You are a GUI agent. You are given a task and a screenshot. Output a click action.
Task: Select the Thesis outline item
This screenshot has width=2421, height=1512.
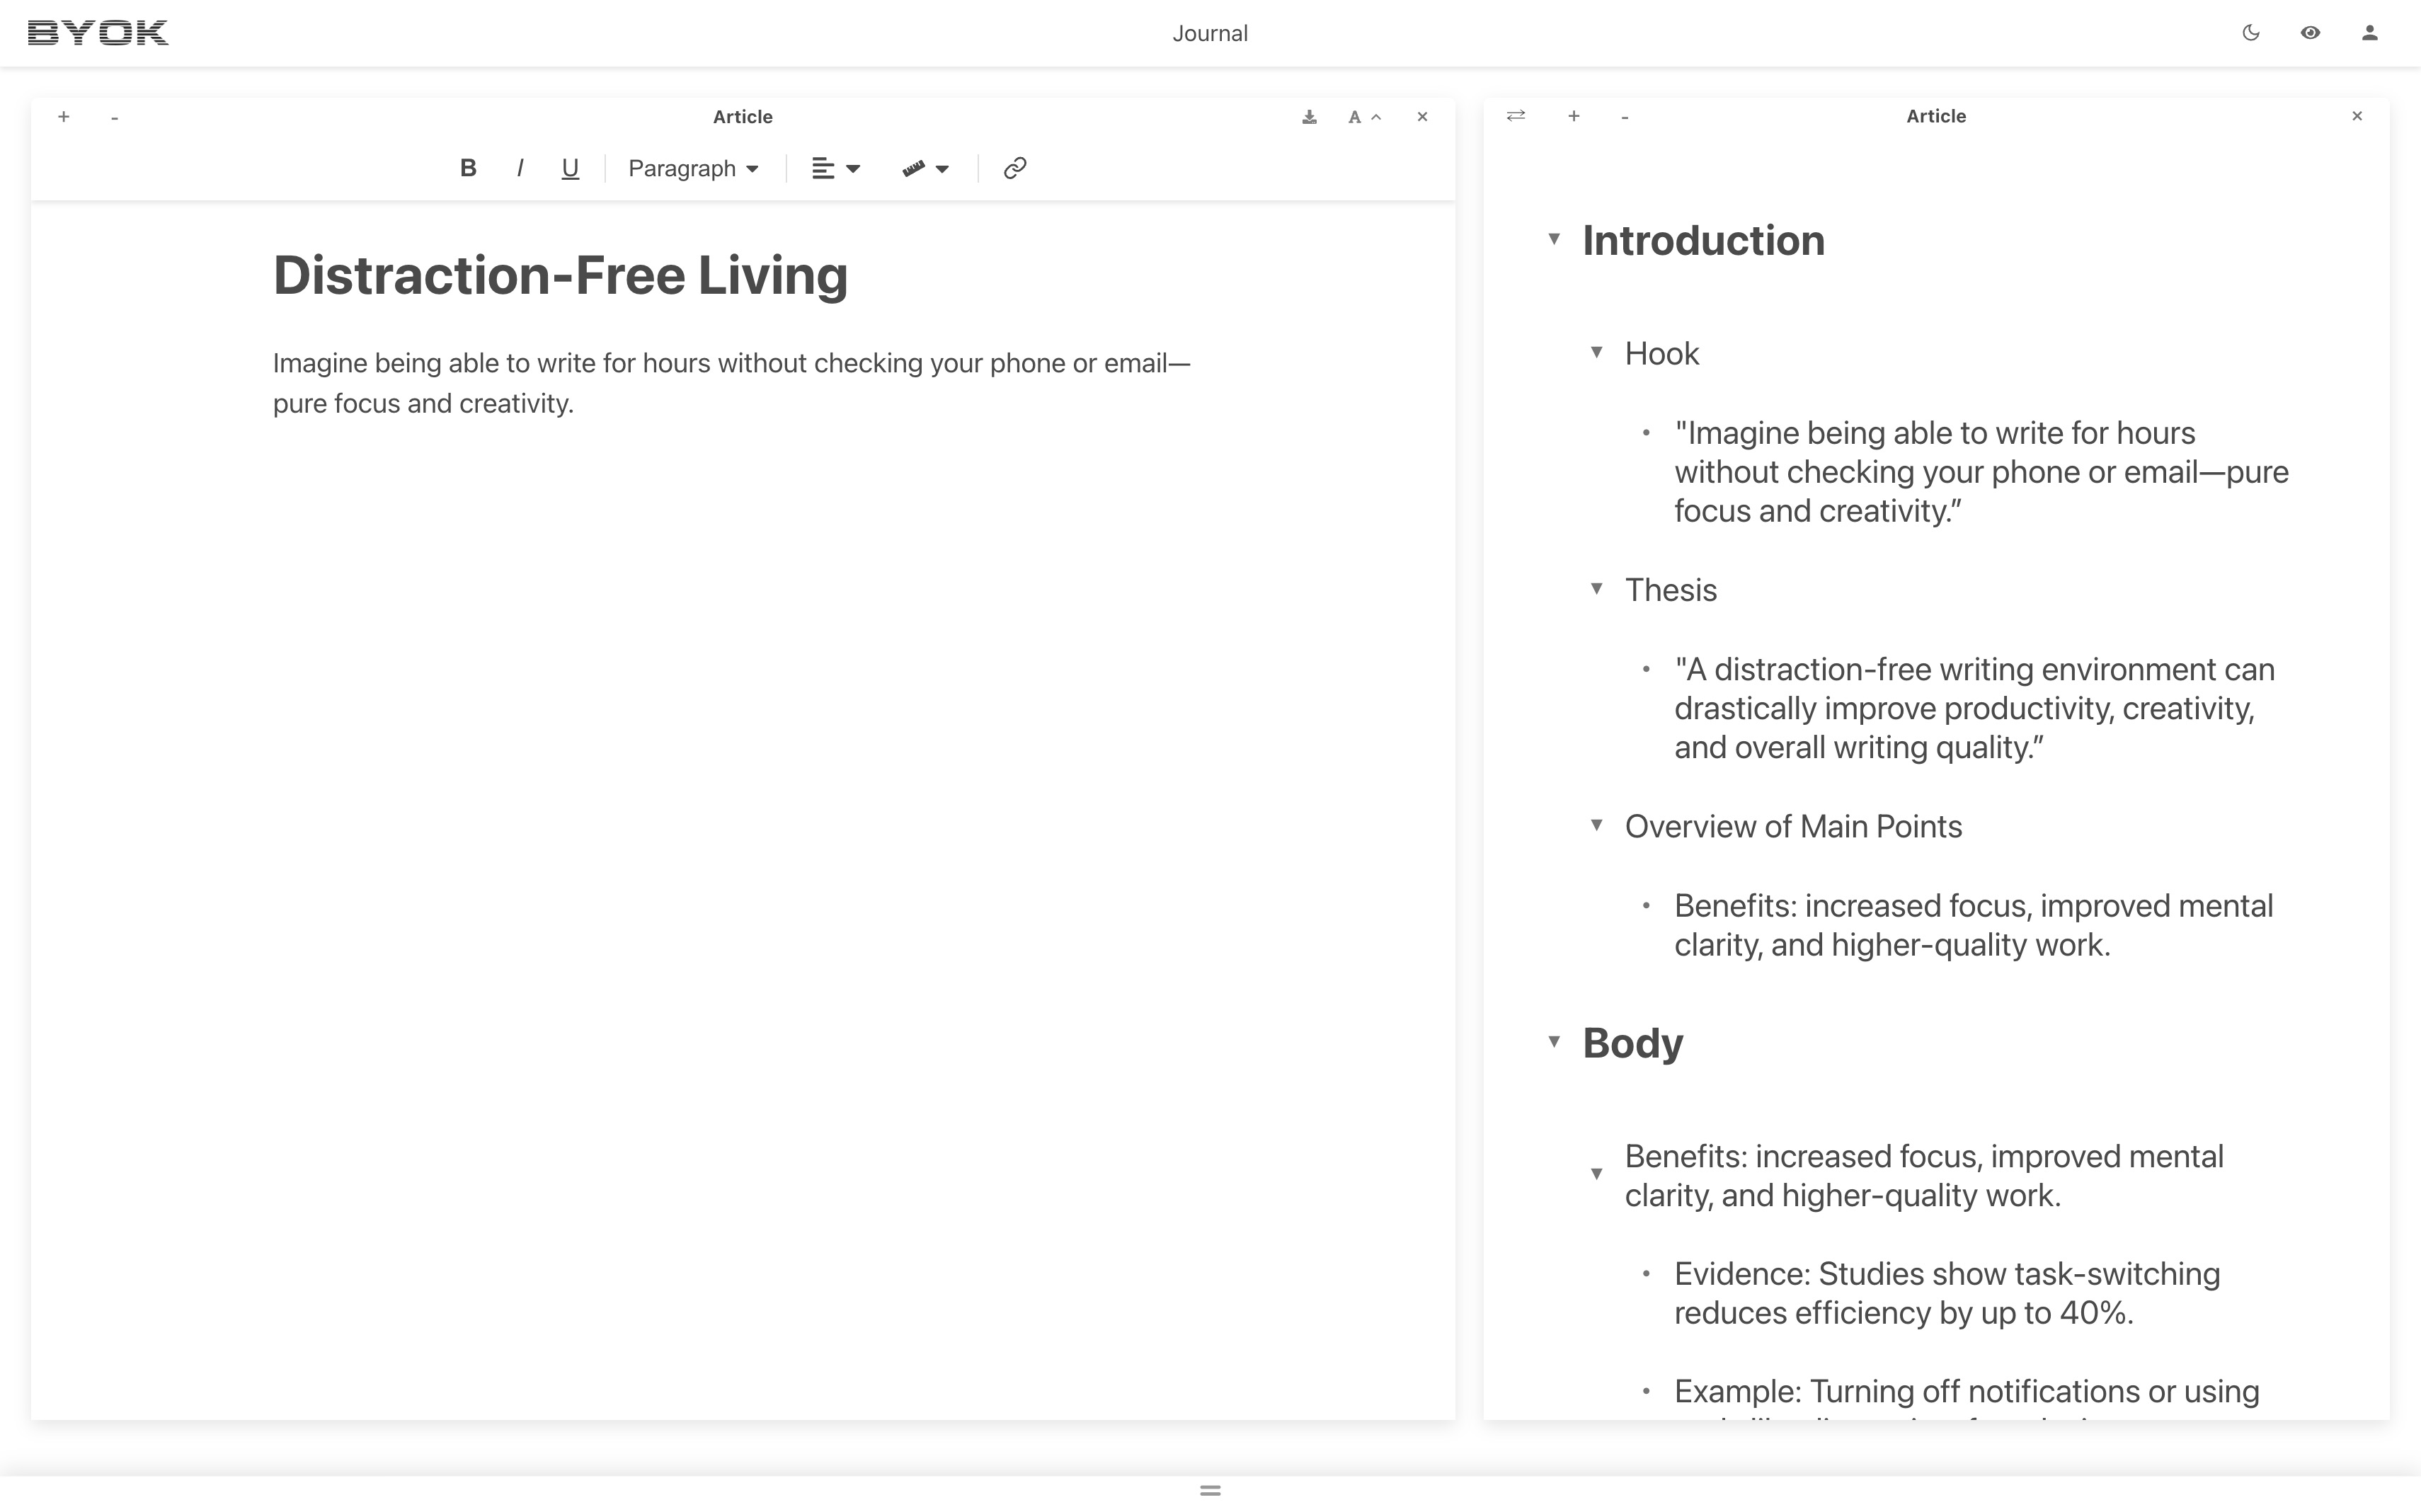[x=1670, y=590]
